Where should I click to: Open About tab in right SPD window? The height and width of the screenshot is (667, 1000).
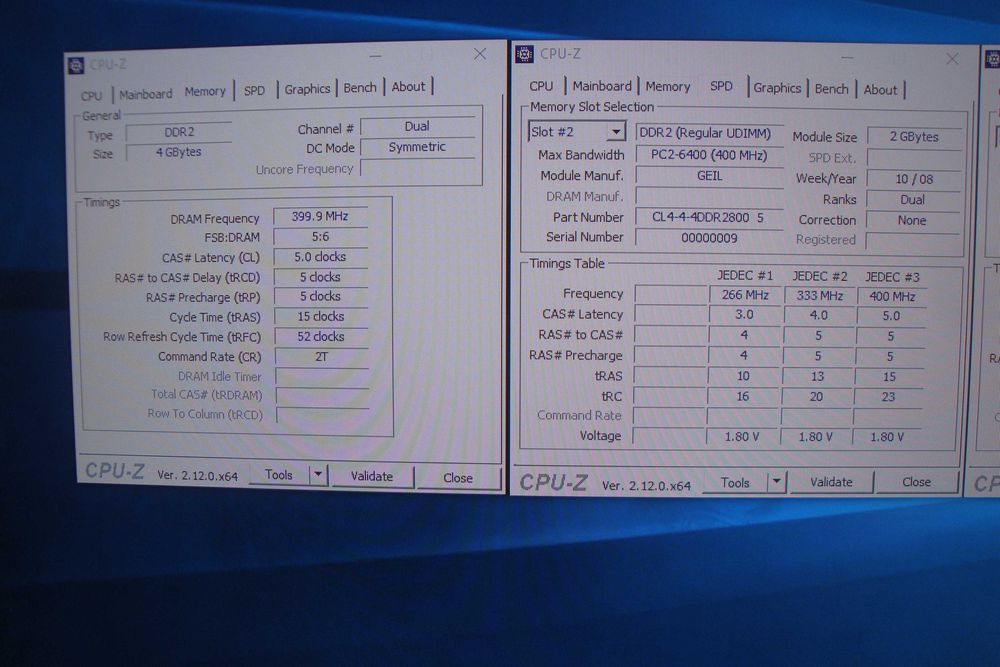tap(880, 90)
